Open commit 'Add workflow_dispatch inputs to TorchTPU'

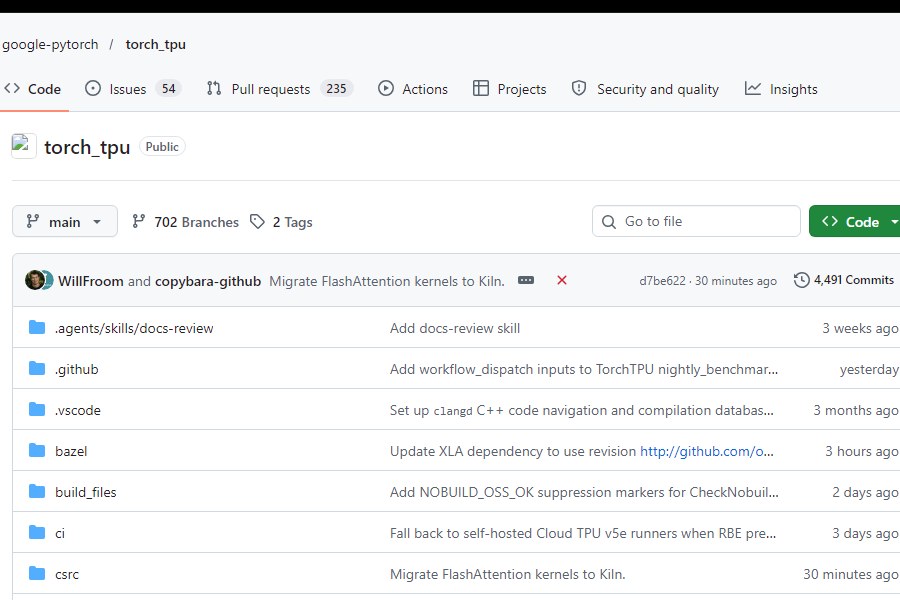[584, 369]
